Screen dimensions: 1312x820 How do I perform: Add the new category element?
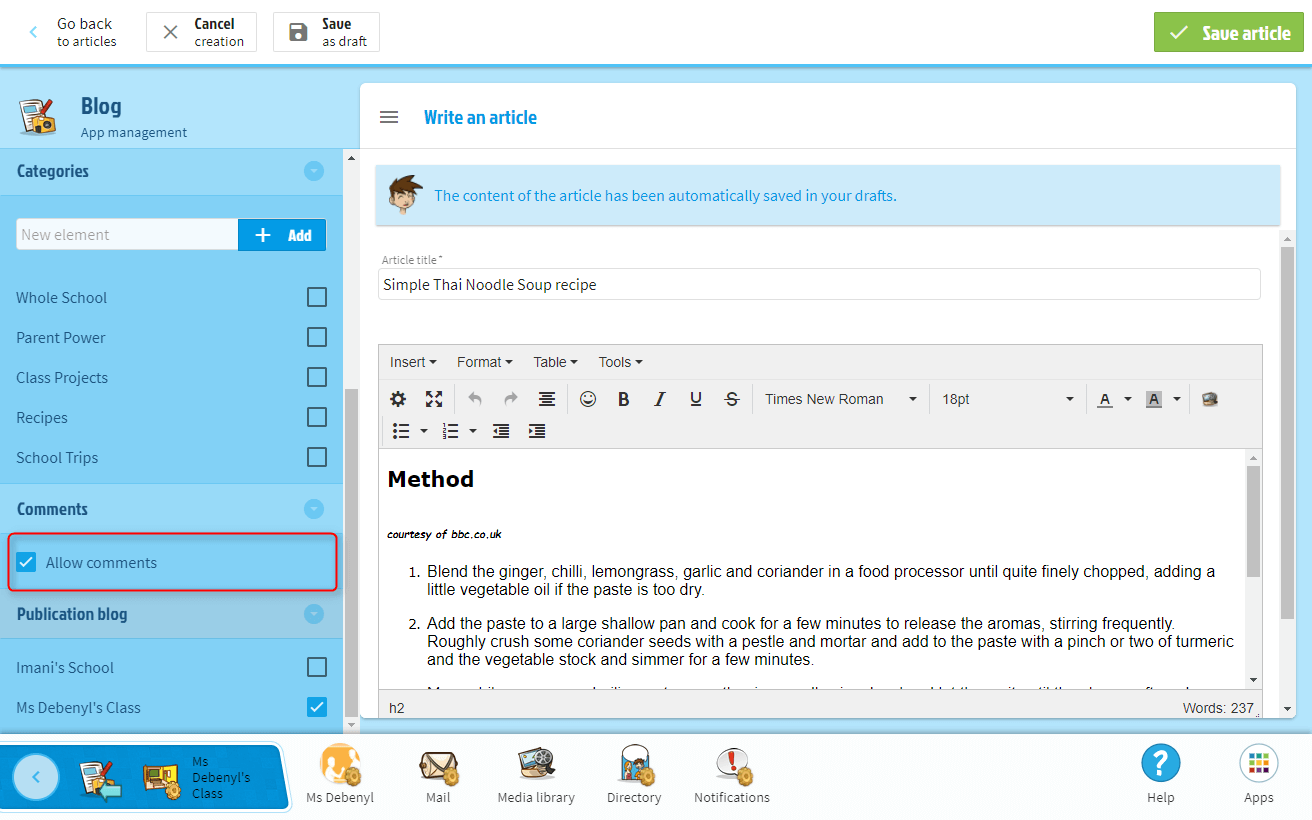282,235
